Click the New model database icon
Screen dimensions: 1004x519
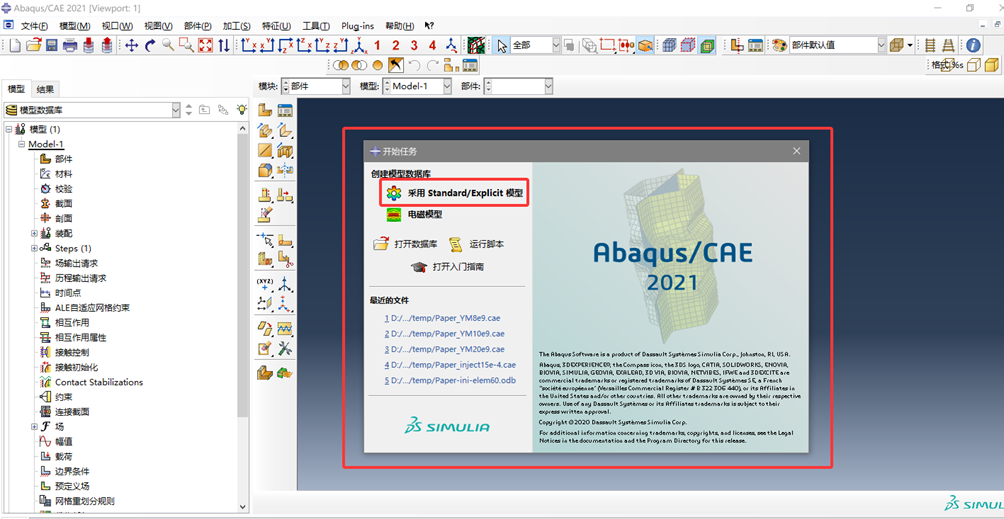(x=14, y=45)
